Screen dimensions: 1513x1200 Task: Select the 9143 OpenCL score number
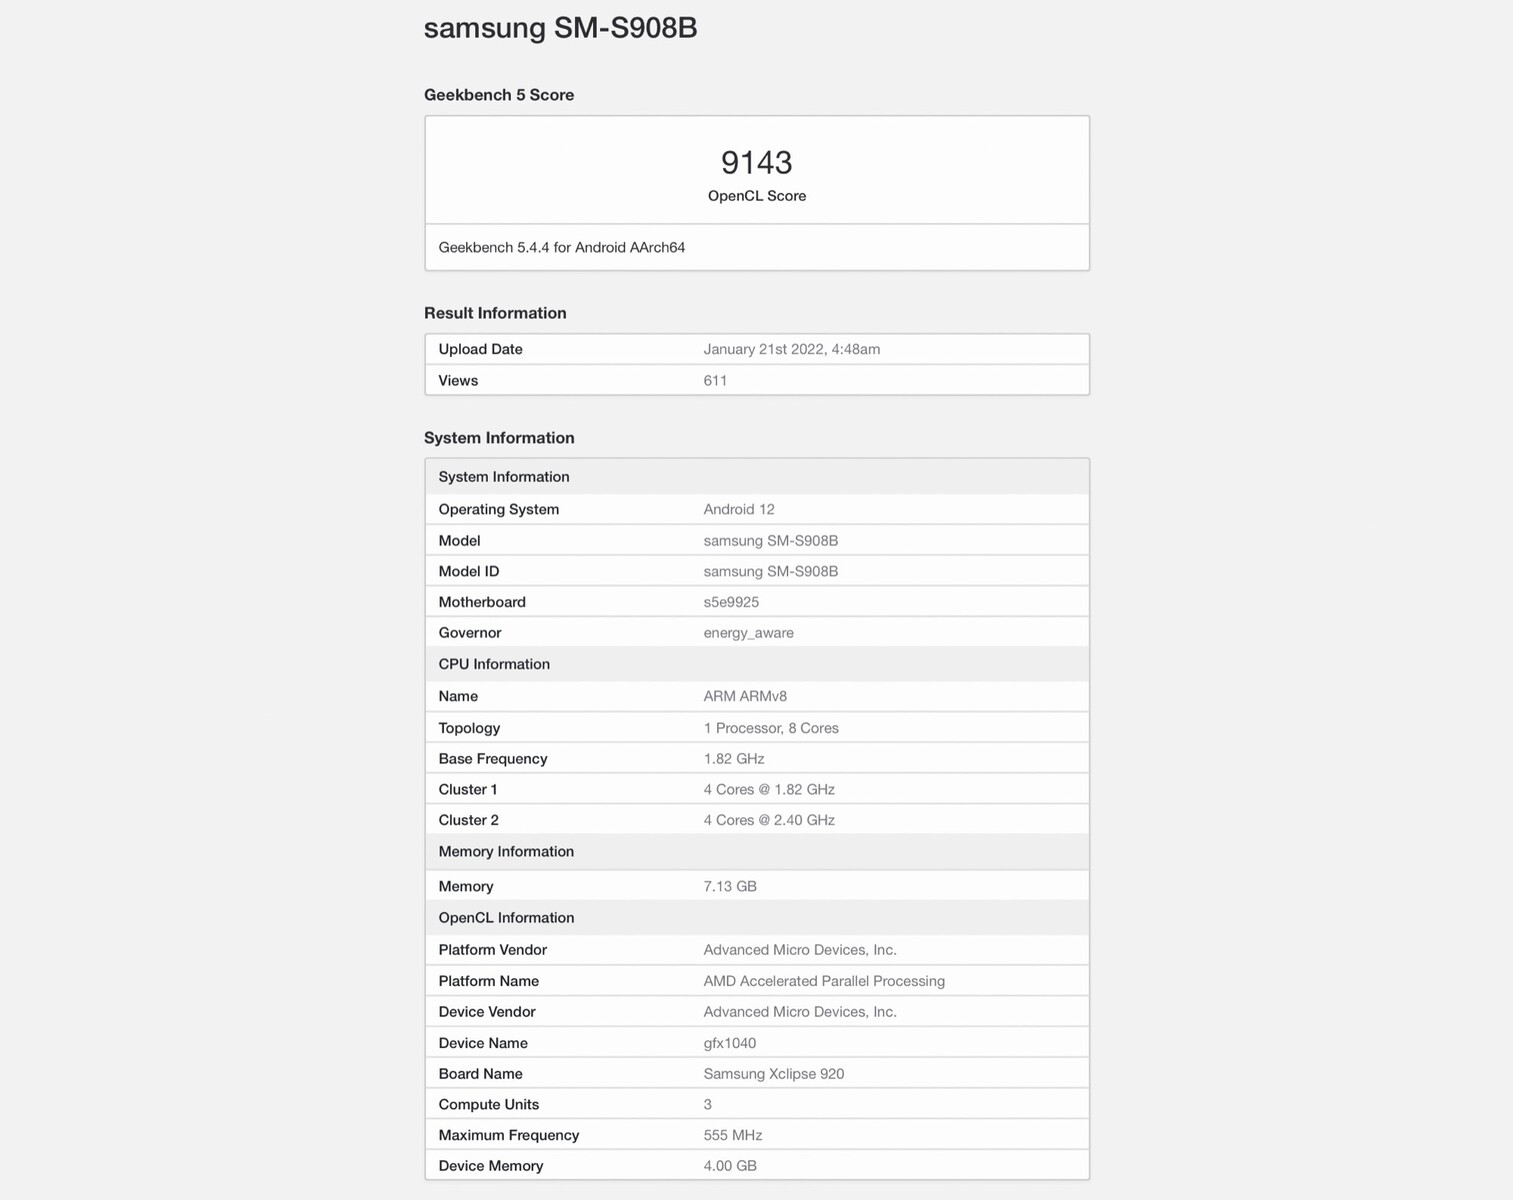click(x=757, y=162)
